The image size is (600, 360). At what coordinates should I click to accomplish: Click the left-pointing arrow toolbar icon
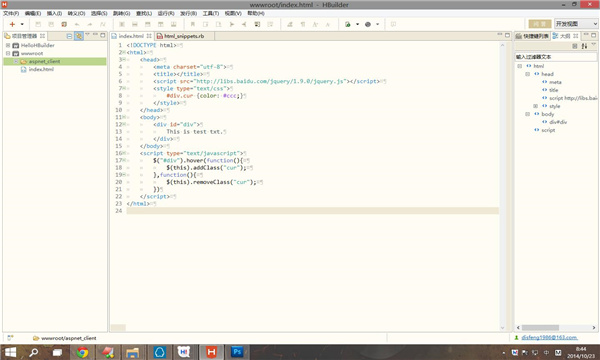244,24
